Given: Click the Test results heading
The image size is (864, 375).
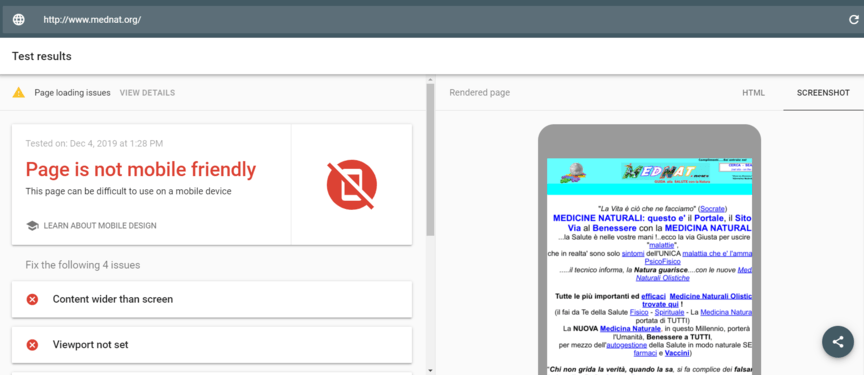Looking at the screenshot, I should point(41,56).
